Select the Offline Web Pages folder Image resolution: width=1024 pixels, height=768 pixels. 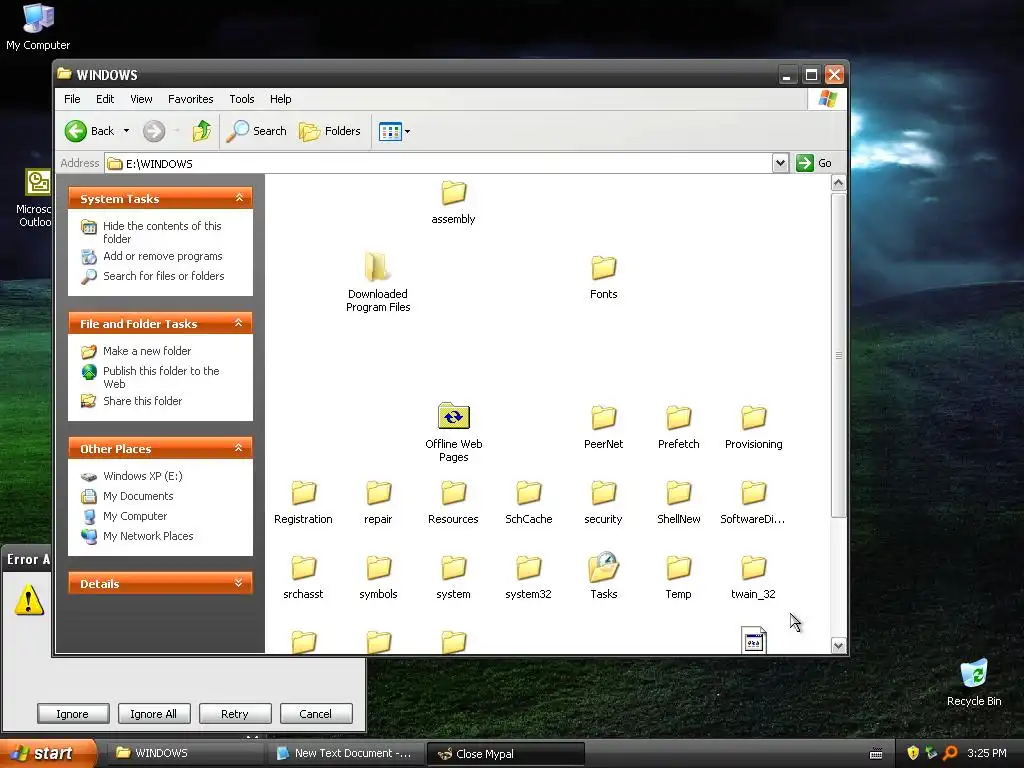[x=453, y=432]
